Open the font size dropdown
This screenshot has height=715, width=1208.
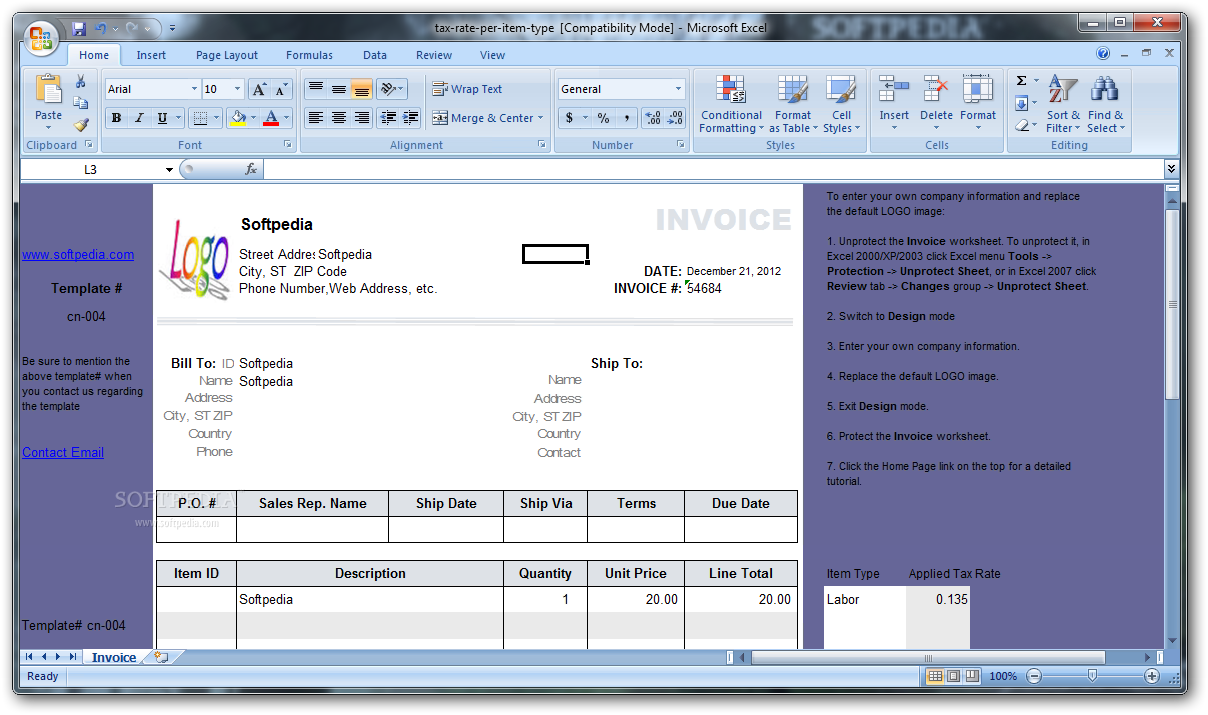click(x=237, y=89)
